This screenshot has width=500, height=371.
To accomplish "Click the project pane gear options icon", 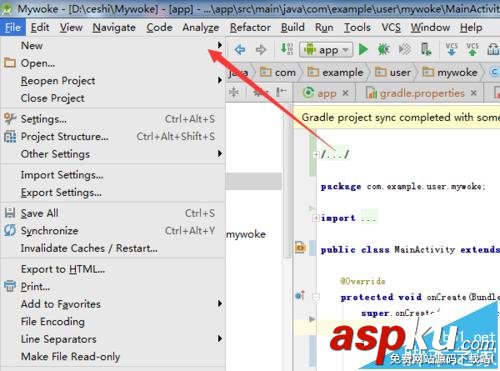I will (x=259, y=92).
